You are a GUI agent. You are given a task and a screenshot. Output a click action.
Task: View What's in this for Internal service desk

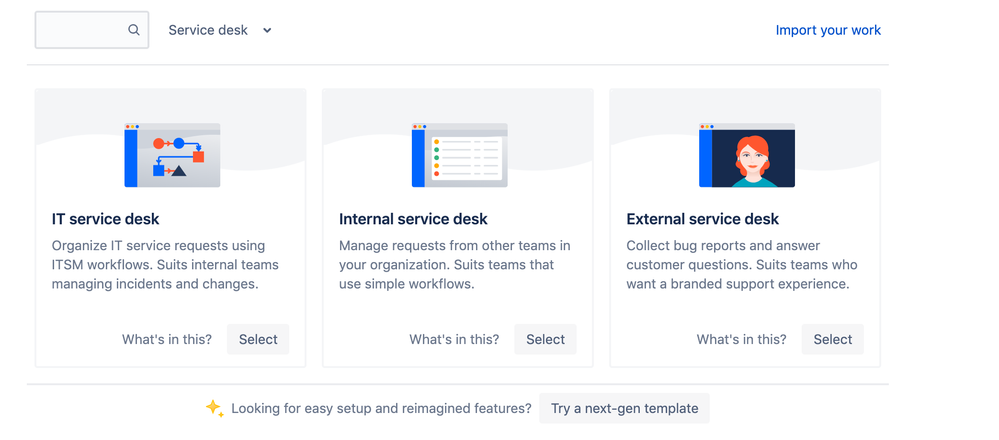point(454,339)
